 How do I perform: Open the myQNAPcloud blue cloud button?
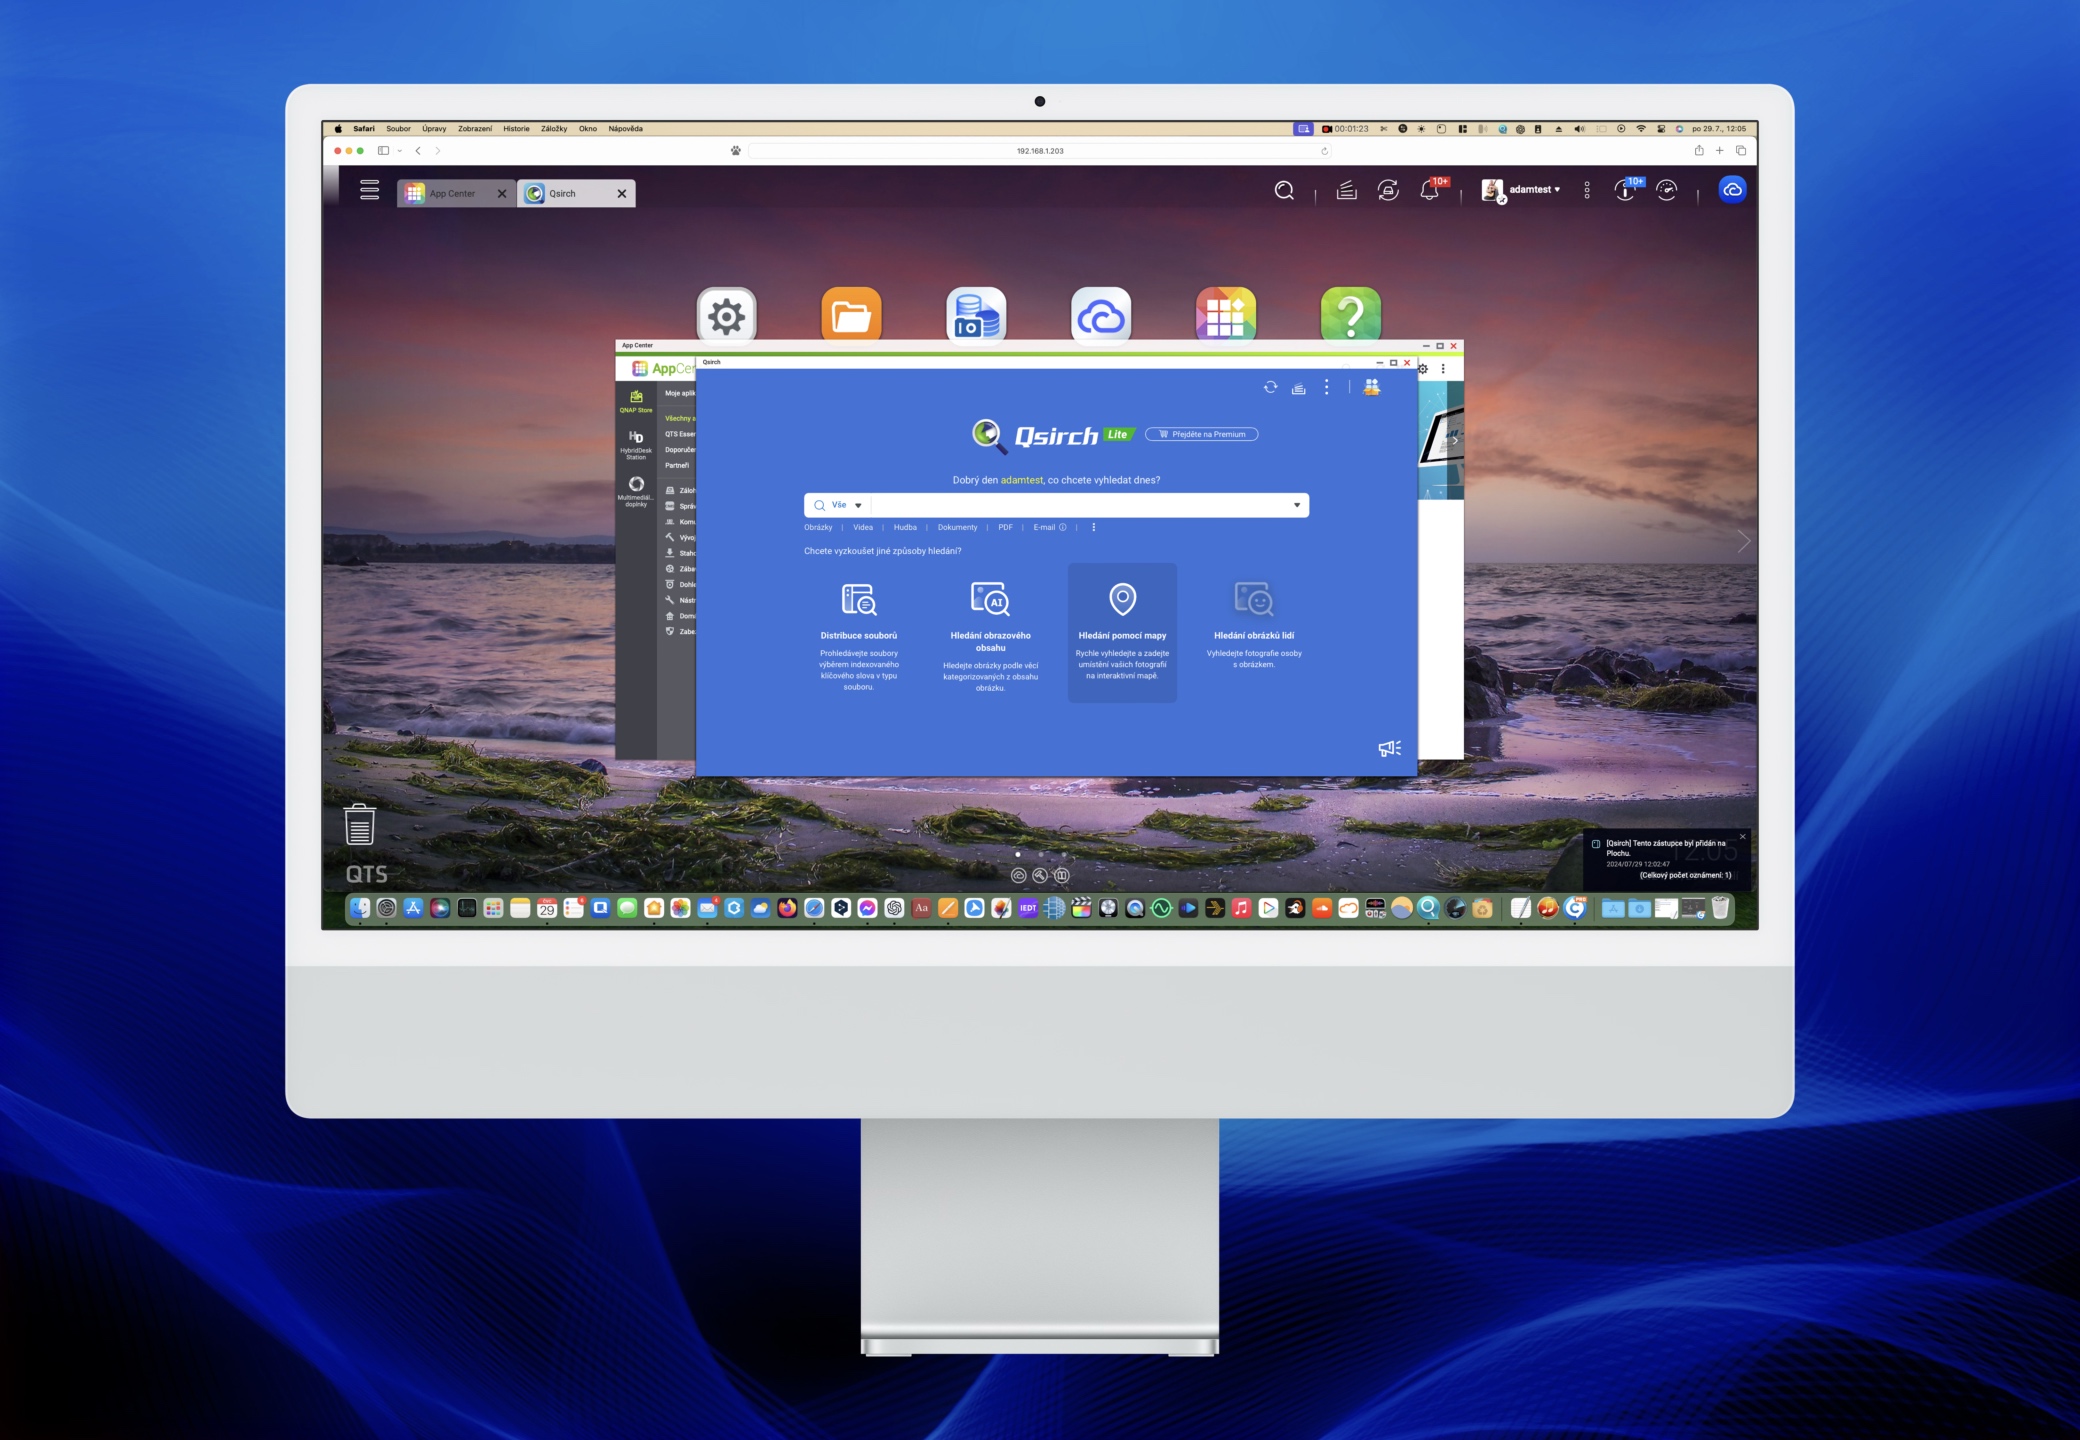(1732, 189)
